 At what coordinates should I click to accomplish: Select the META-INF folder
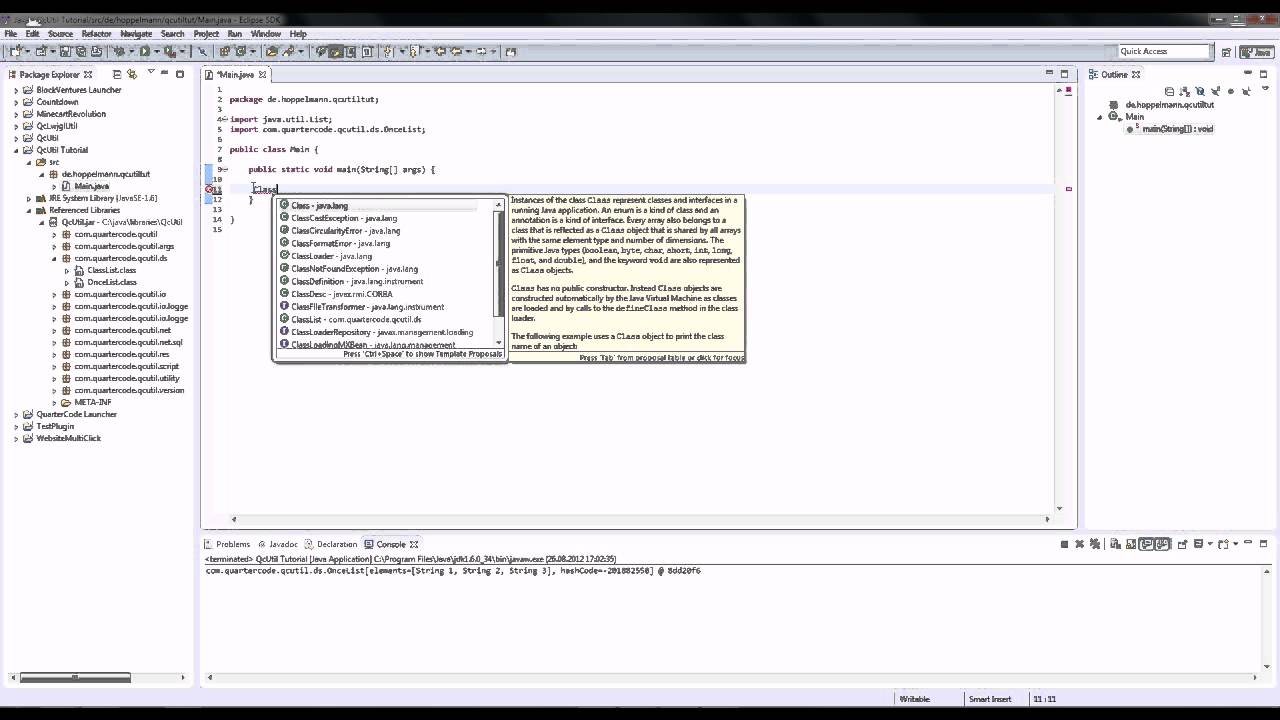(x=93, y=402)
